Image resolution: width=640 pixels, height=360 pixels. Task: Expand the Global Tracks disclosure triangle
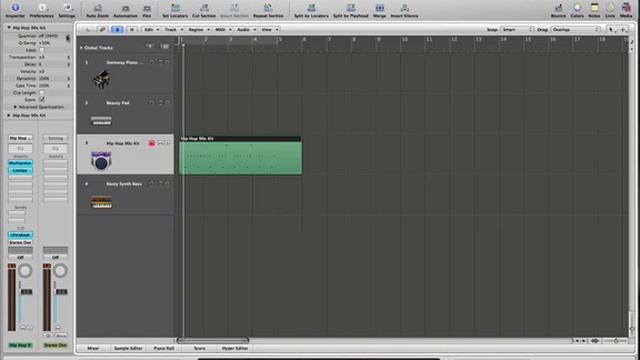81,48
